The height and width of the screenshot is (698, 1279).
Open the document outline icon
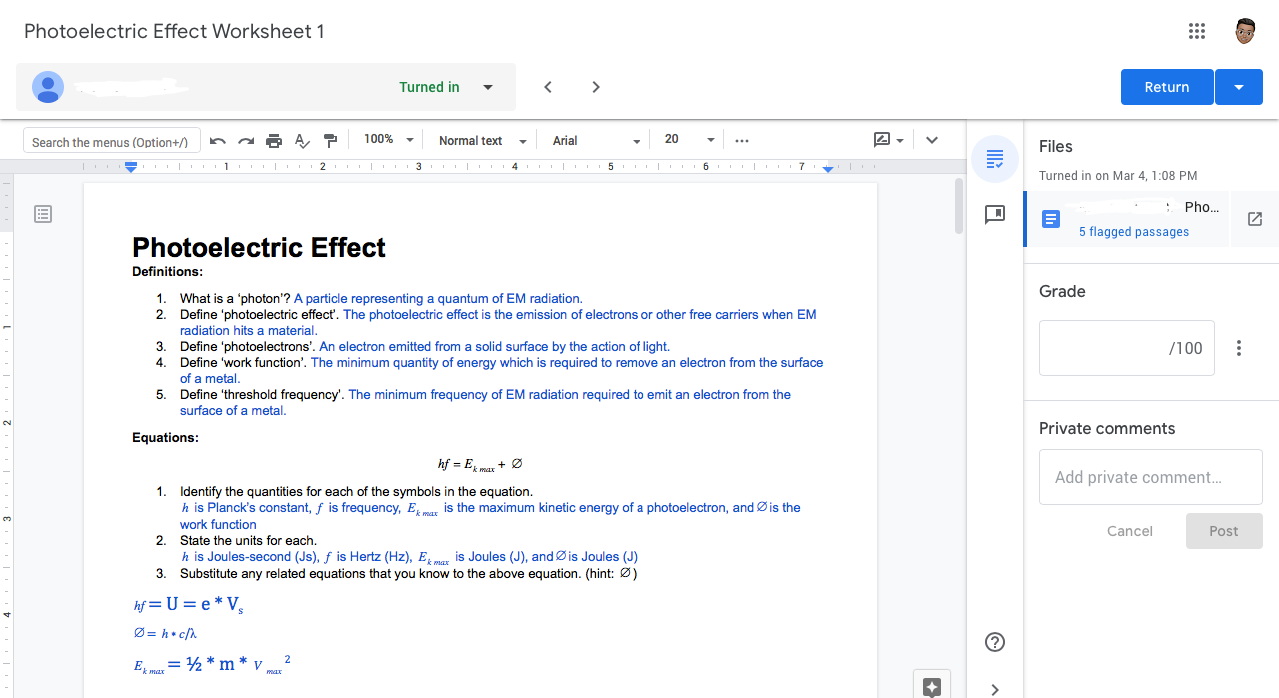[43, 214]
